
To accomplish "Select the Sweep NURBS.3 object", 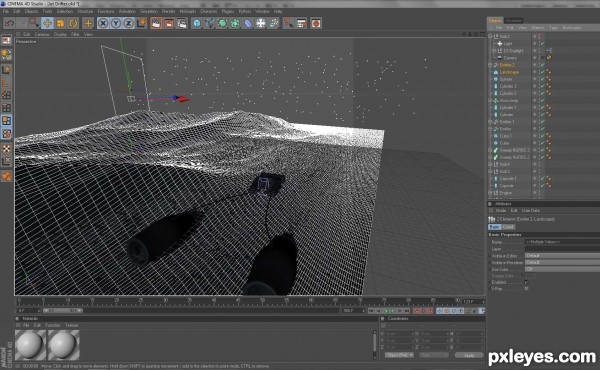I will 514,150.
